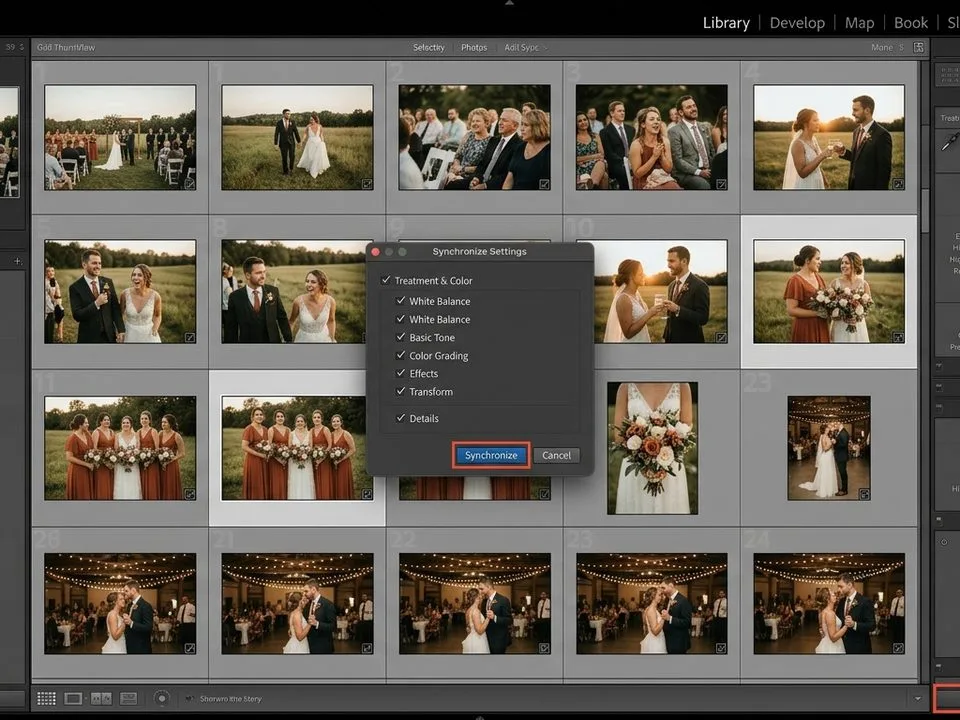Viewport: 960px width, 720px height.
Task: Click the 'Shorwro the Stery' toolbar text
Action: [x=231, y=699]
